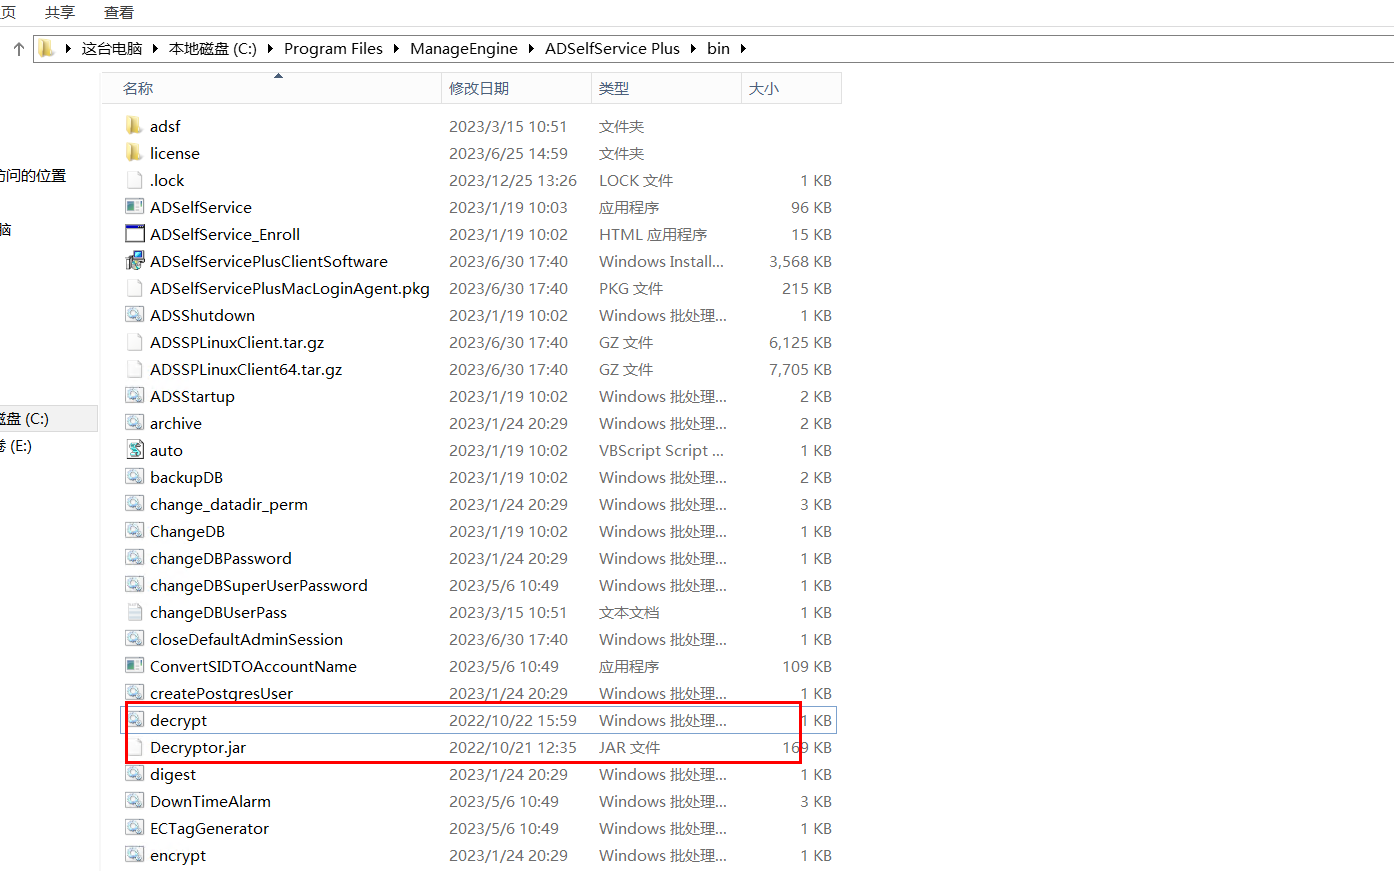The width and height of the screenshot is (1394, 871).
Task: Open the 查看 ribbon tab
Action: tap(119, 12)
